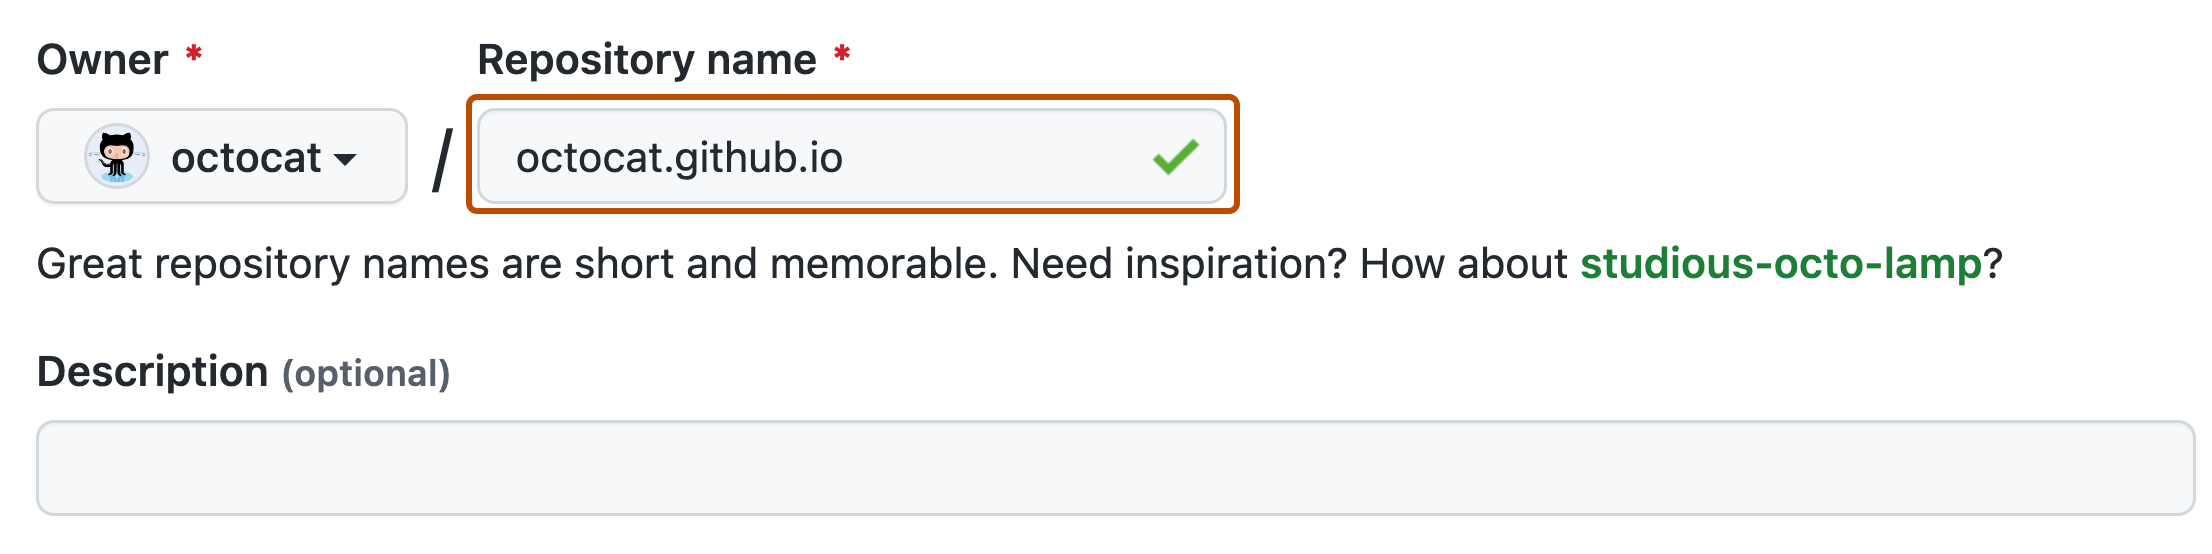This screenshot has height=554, width=2212.
Task: Place cursor on octocat.github.io text
Action: pos(679,158)
